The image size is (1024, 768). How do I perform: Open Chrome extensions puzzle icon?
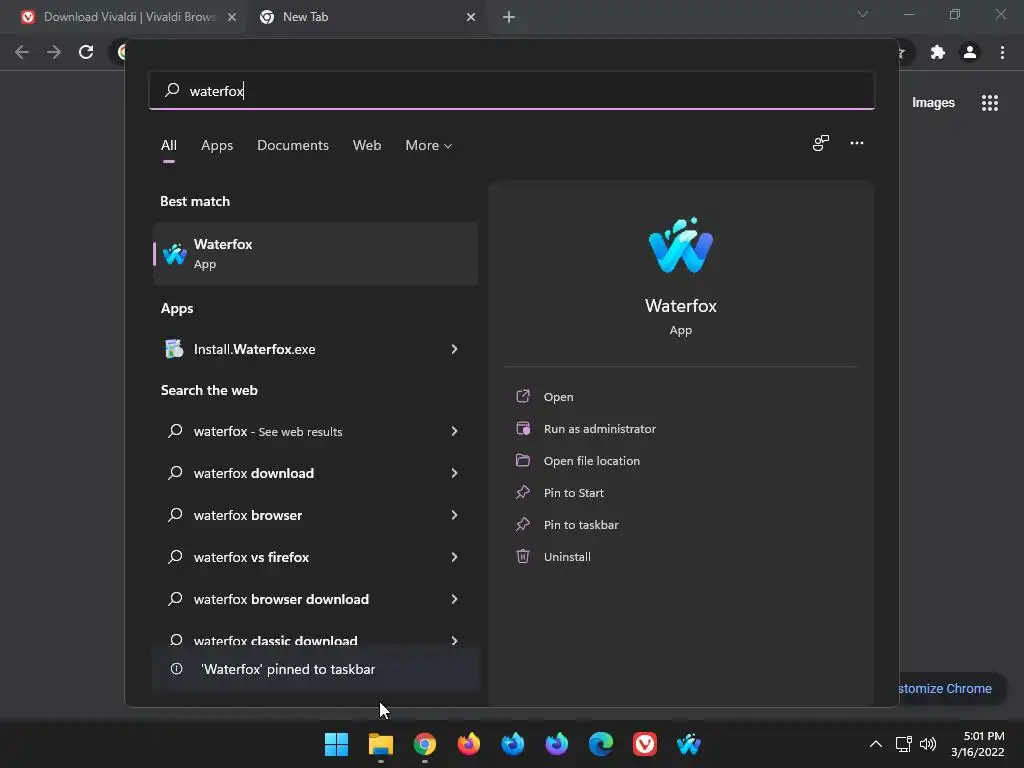(x=938, y=52)
